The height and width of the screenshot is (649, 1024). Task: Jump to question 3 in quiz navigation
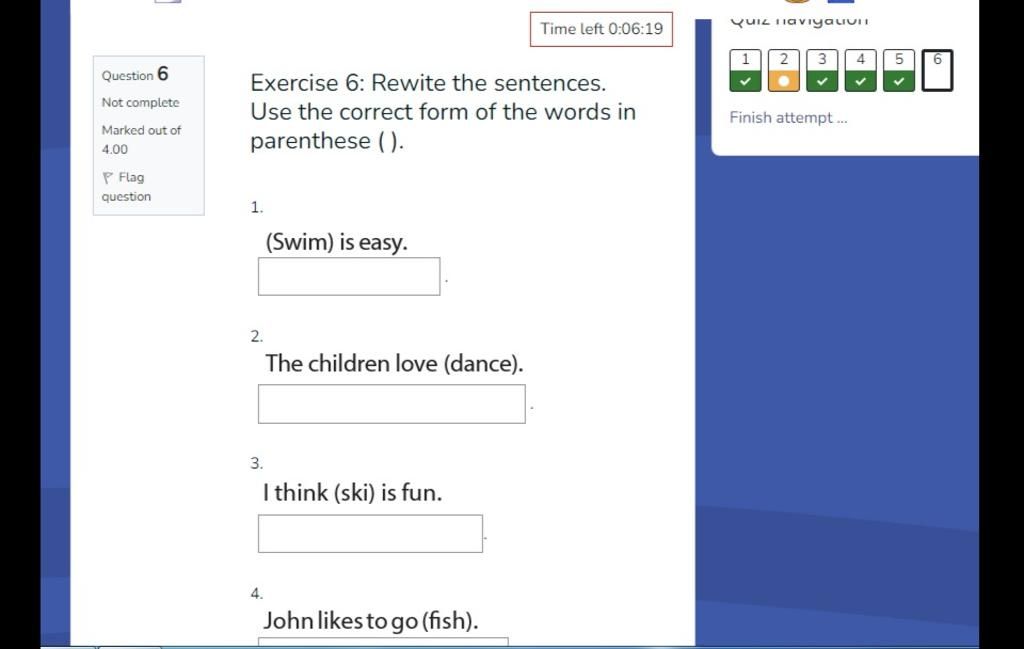pos(822,71)
